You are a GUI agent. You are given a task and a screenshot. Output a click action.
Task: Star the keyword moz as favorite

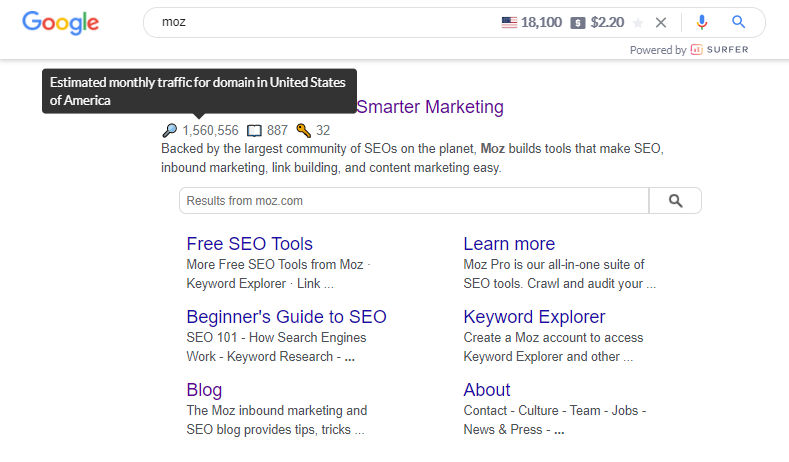(x=638, y=23)
